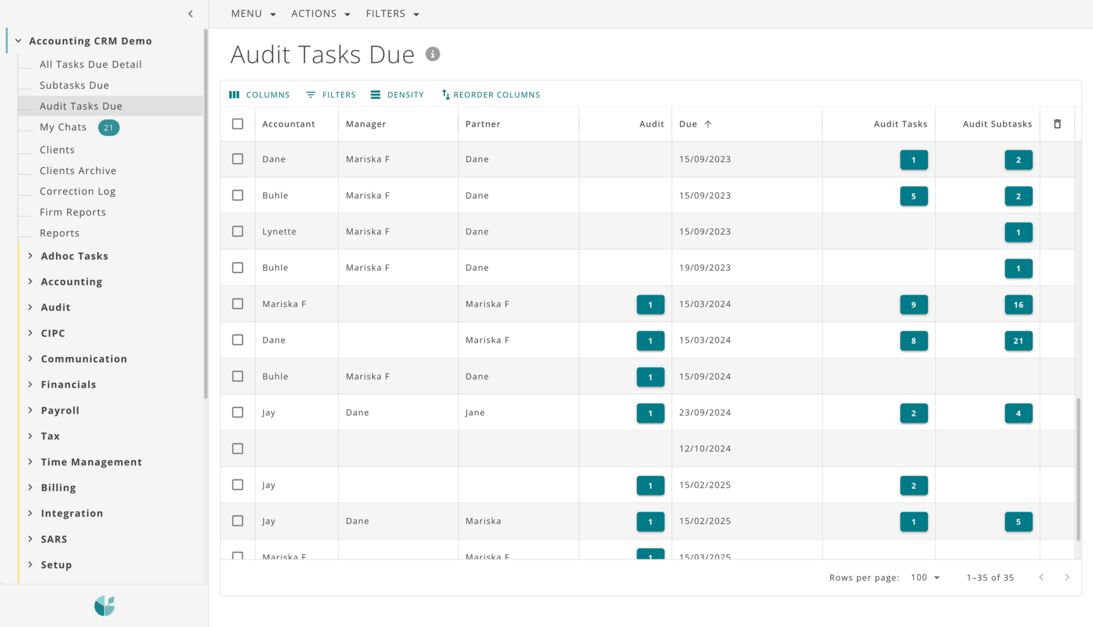1093x627 pixels.
Task: Check the row due 23/09/2024
Action: pos(238,412)
